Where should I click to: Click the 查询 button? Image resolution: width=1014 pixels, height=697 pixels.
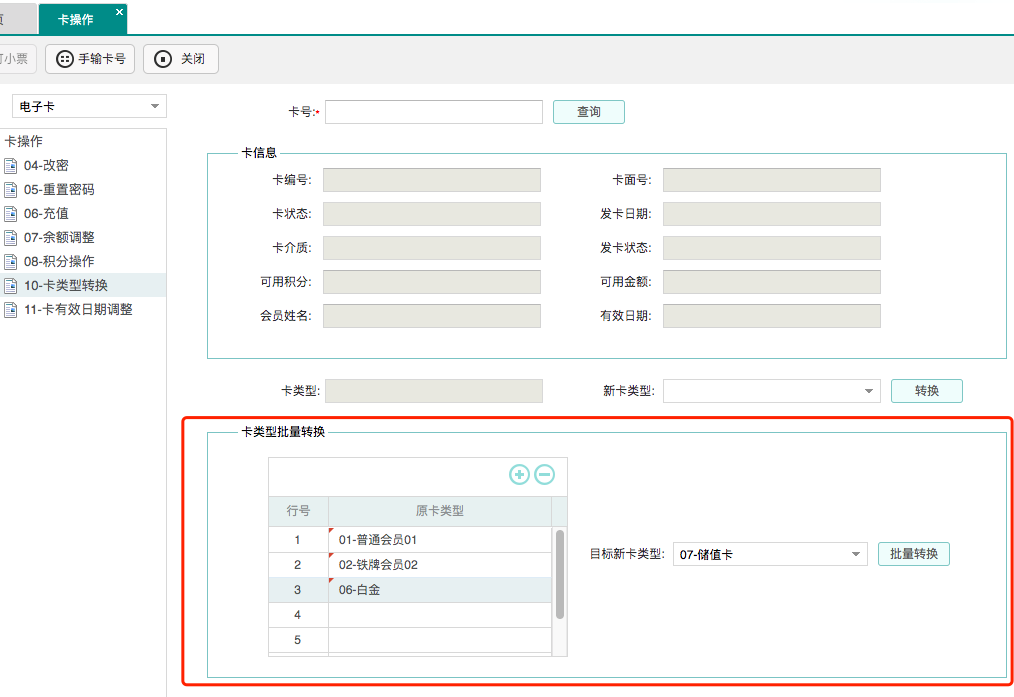[x=588, y=112]
